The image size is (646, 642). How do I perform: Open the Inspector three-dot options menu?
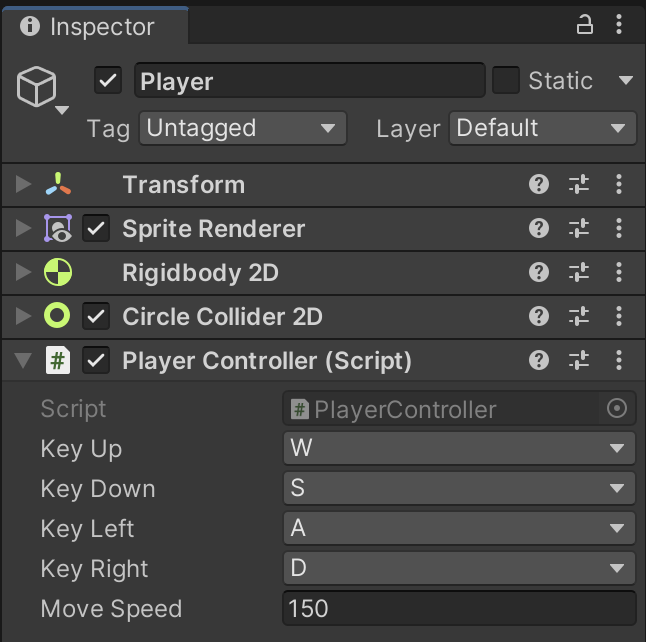point(620,26)
